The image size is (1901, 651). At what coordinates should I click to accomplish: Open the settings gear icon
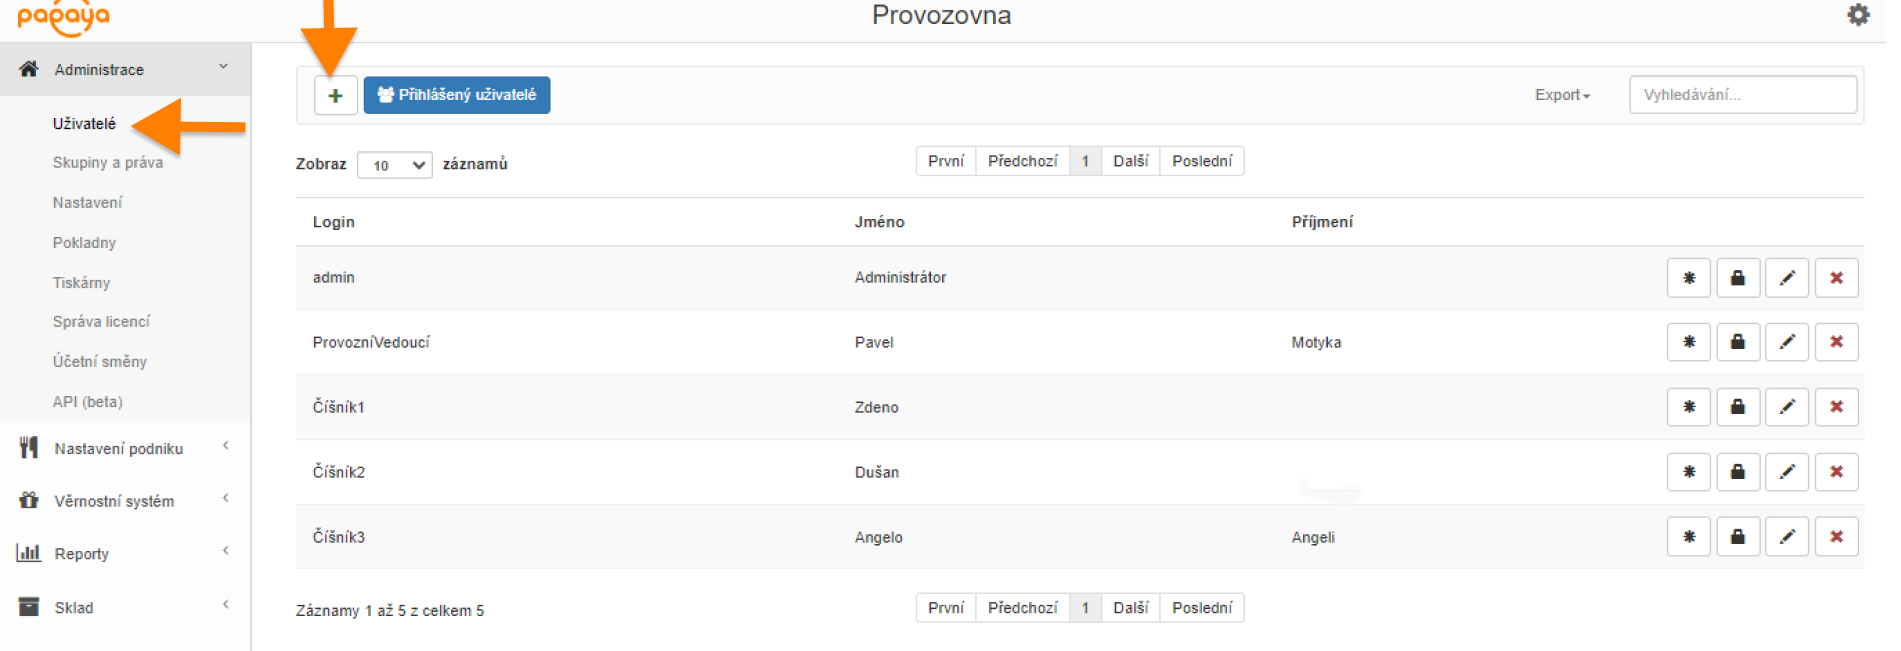[x=1858, y=15]
